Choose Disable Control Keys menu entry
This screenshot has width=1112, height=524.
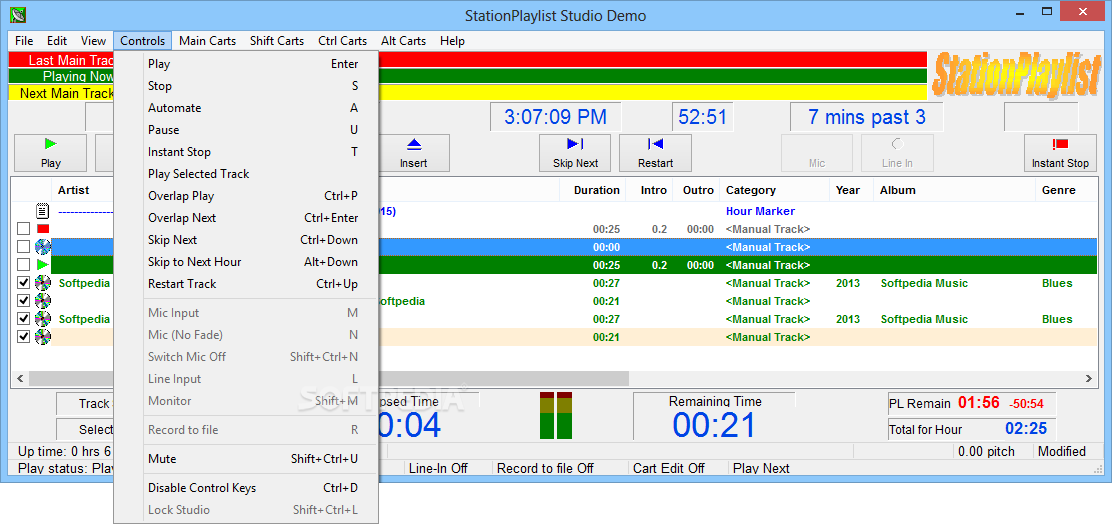pos(246,488)
